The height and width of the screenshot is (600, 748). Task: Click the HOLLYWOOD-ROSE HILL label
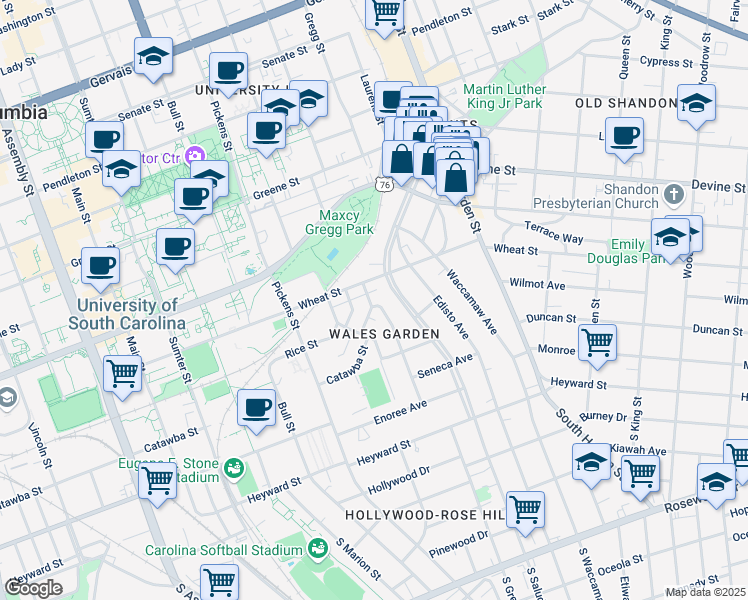425,515
